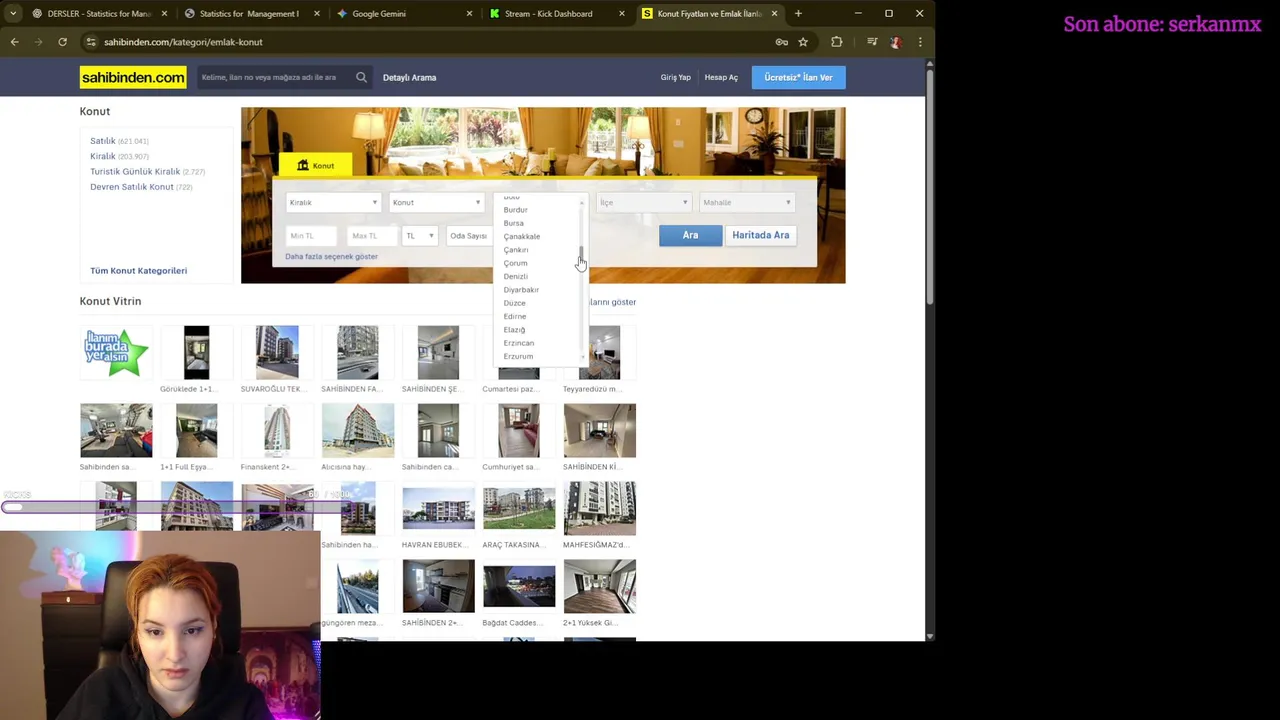Open Turistik Günlük Kiralık category
The width and height of the screenshot is (1280, 720).
click(135, 171)
